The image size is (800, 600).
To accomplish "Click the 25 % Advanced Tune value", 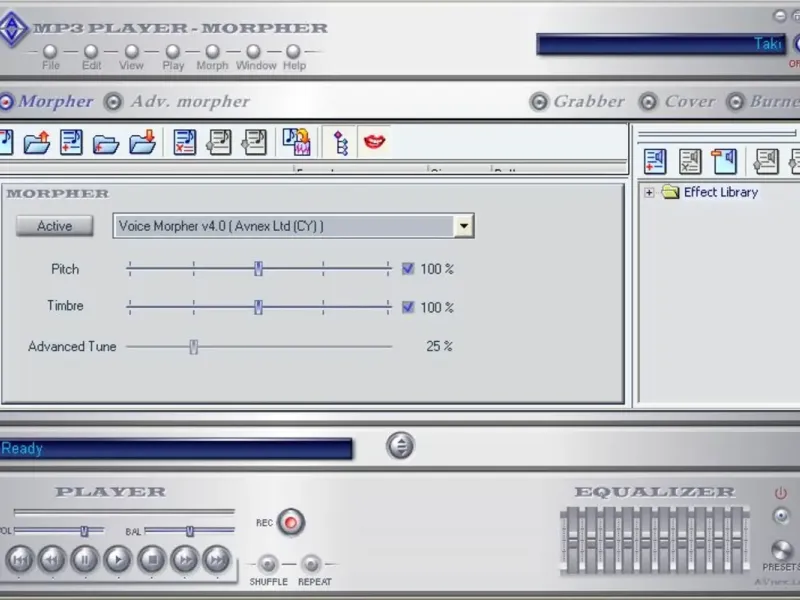I will pyautogui.click(x=439, y=346).
